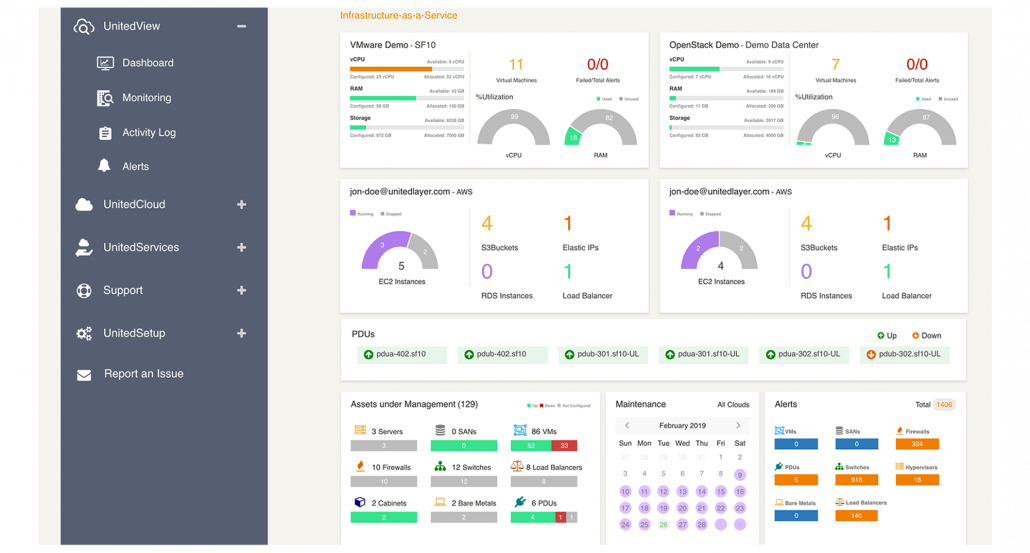1030x553 pixels.
Task: Click the down-status icon on pdub-302.sf10-UL
Action: (871, 355)
